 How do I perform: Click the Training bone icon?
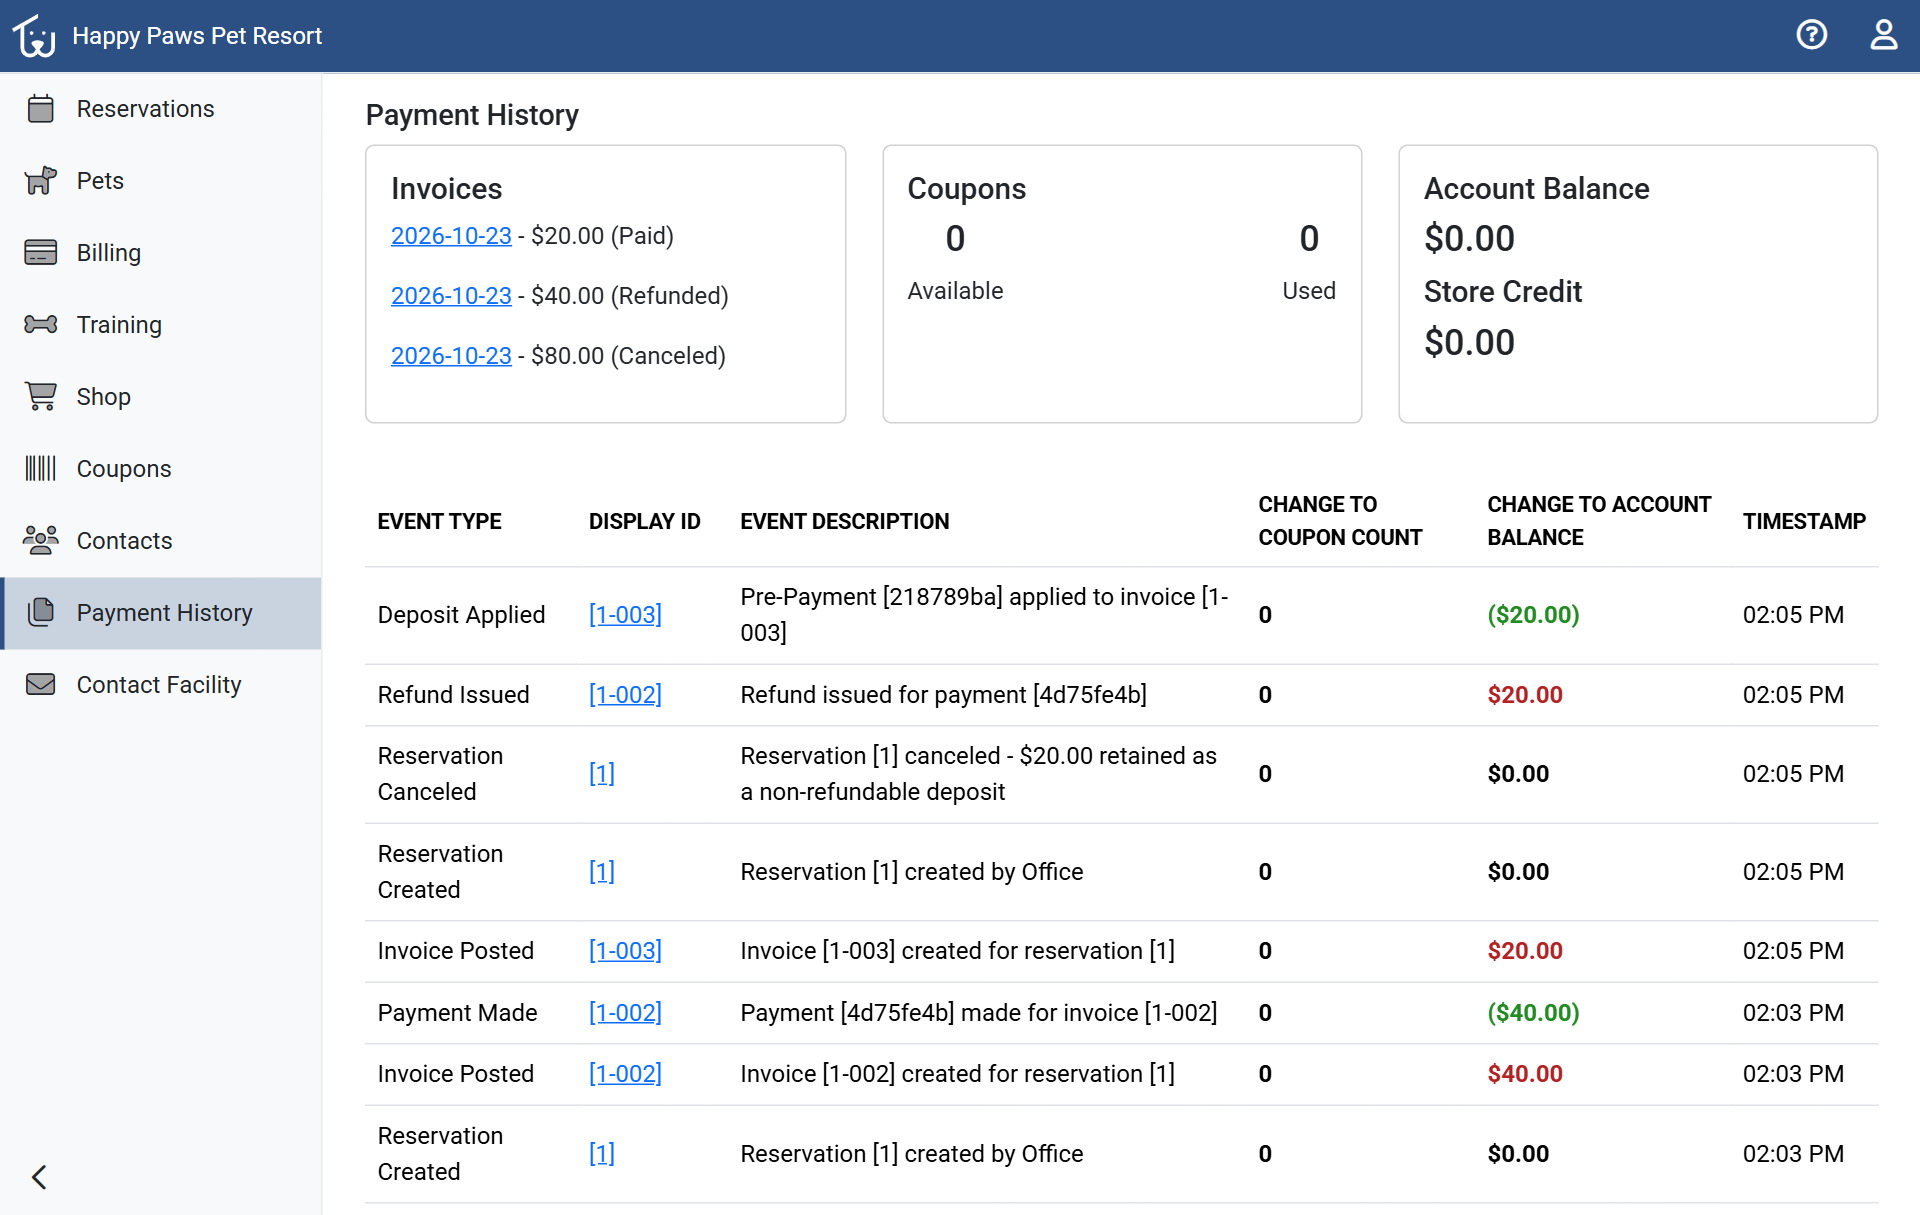point(41,324)
